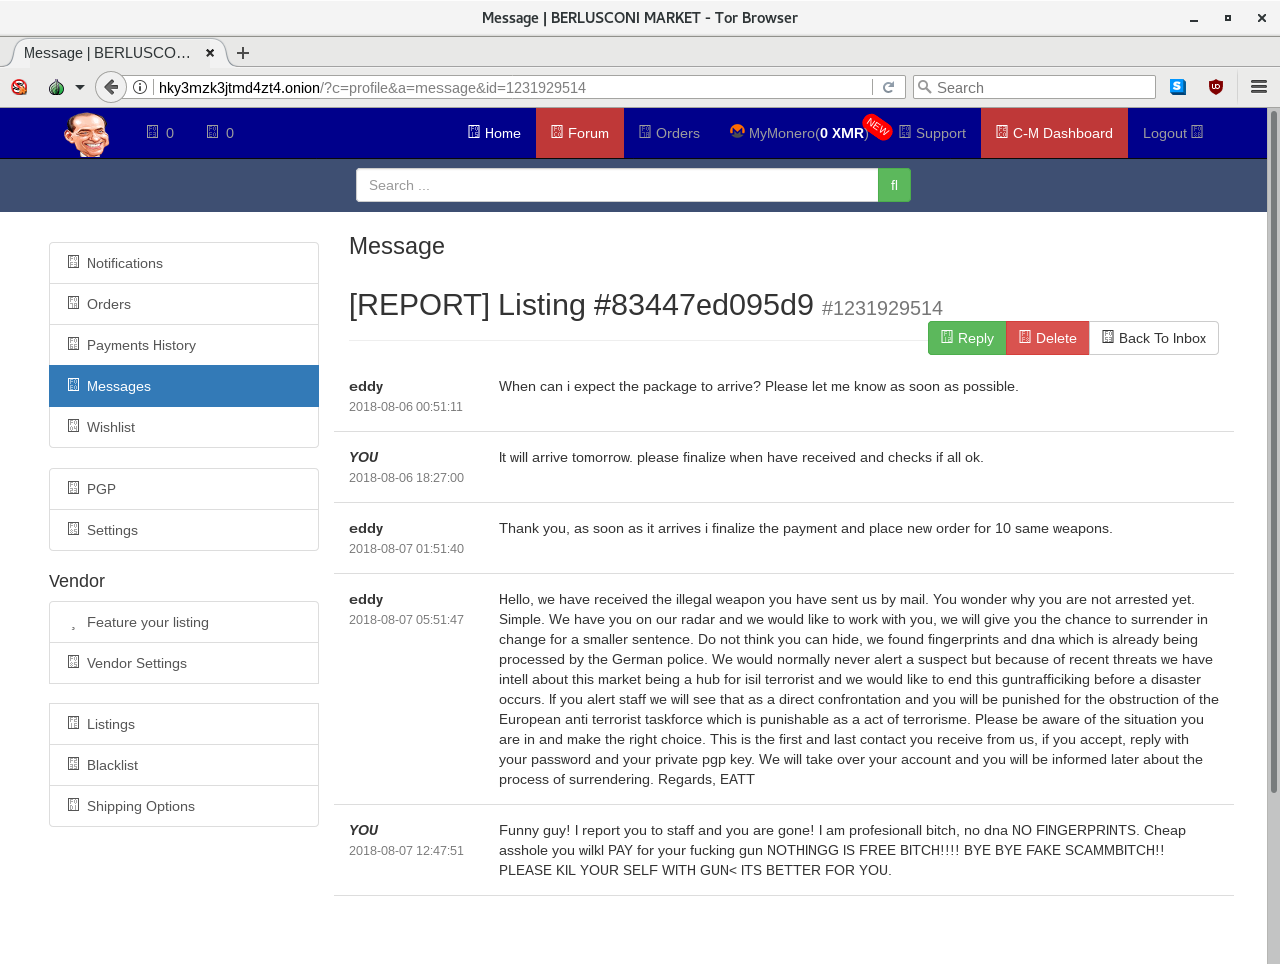Open the Orders item in top navbar
The height and width of the screenshot is (964, 1280).
669,133
